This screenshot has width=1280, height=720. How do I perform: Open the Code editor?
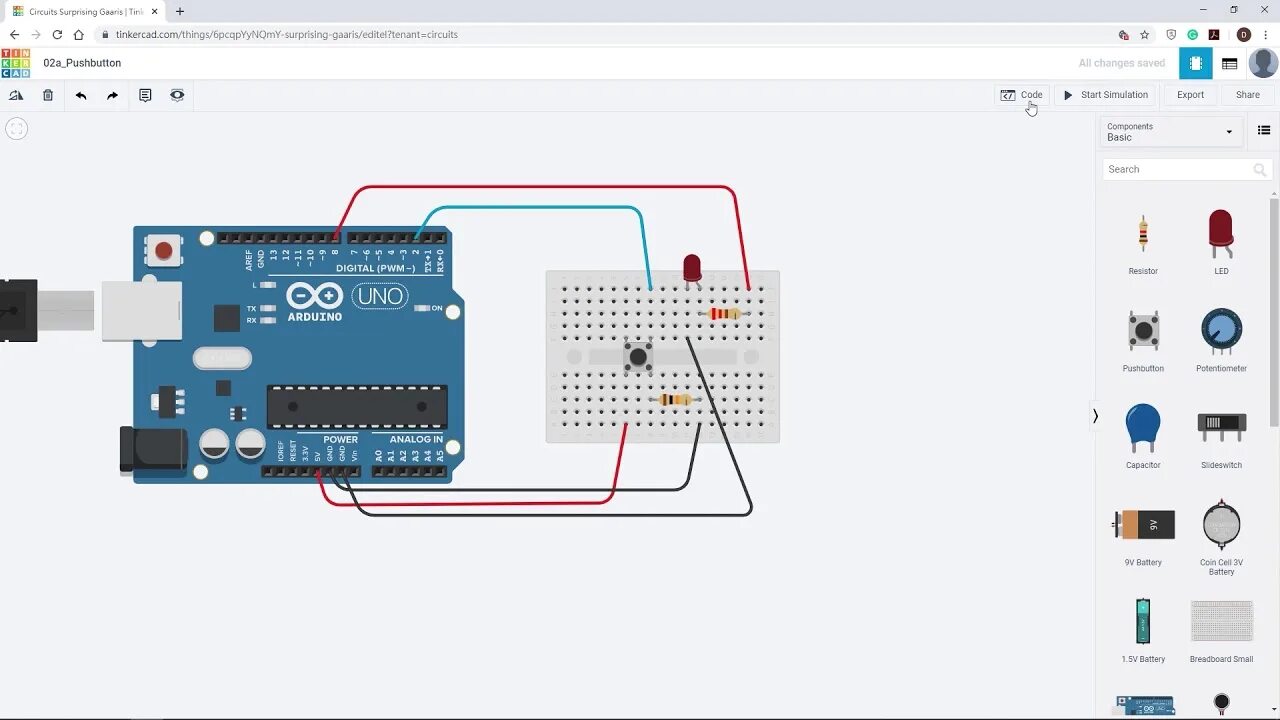tap(1022, 95)
